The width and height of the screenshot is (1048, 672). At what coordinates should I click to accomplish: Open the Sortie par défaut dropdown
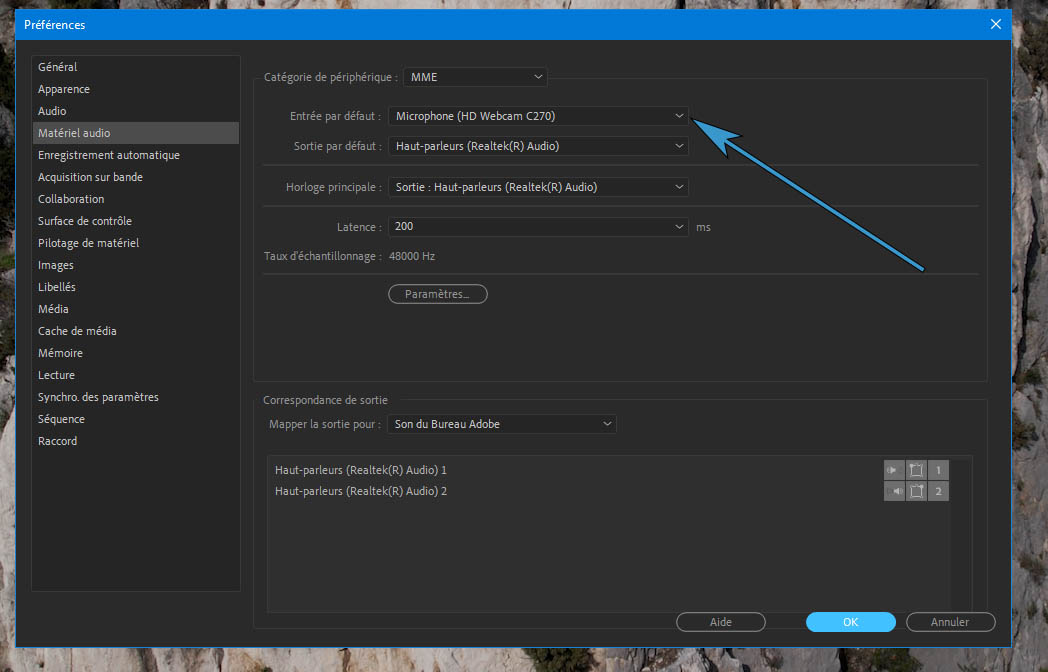538,146
